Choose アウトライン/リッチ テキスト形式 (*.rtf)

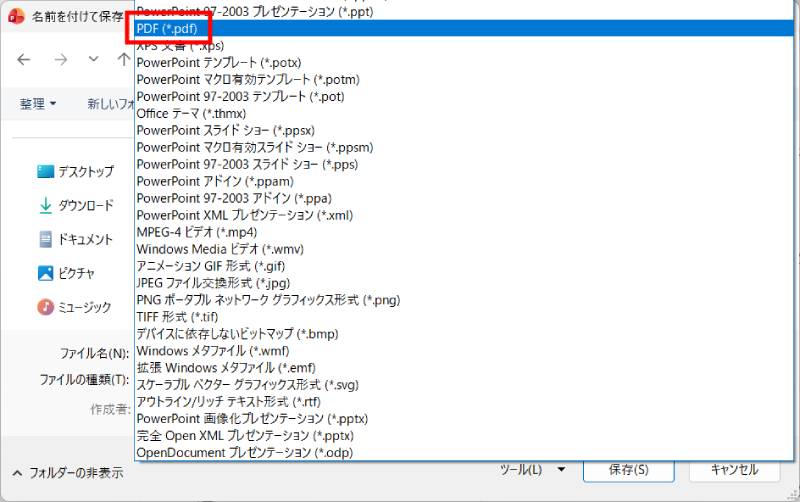click(x=464, y=401)
